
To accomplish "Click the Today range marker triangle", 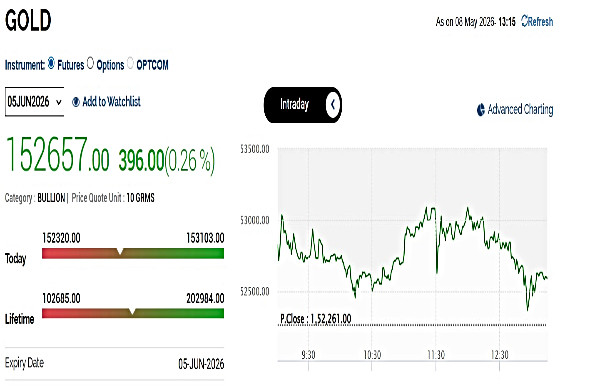I will pos(120,251).
